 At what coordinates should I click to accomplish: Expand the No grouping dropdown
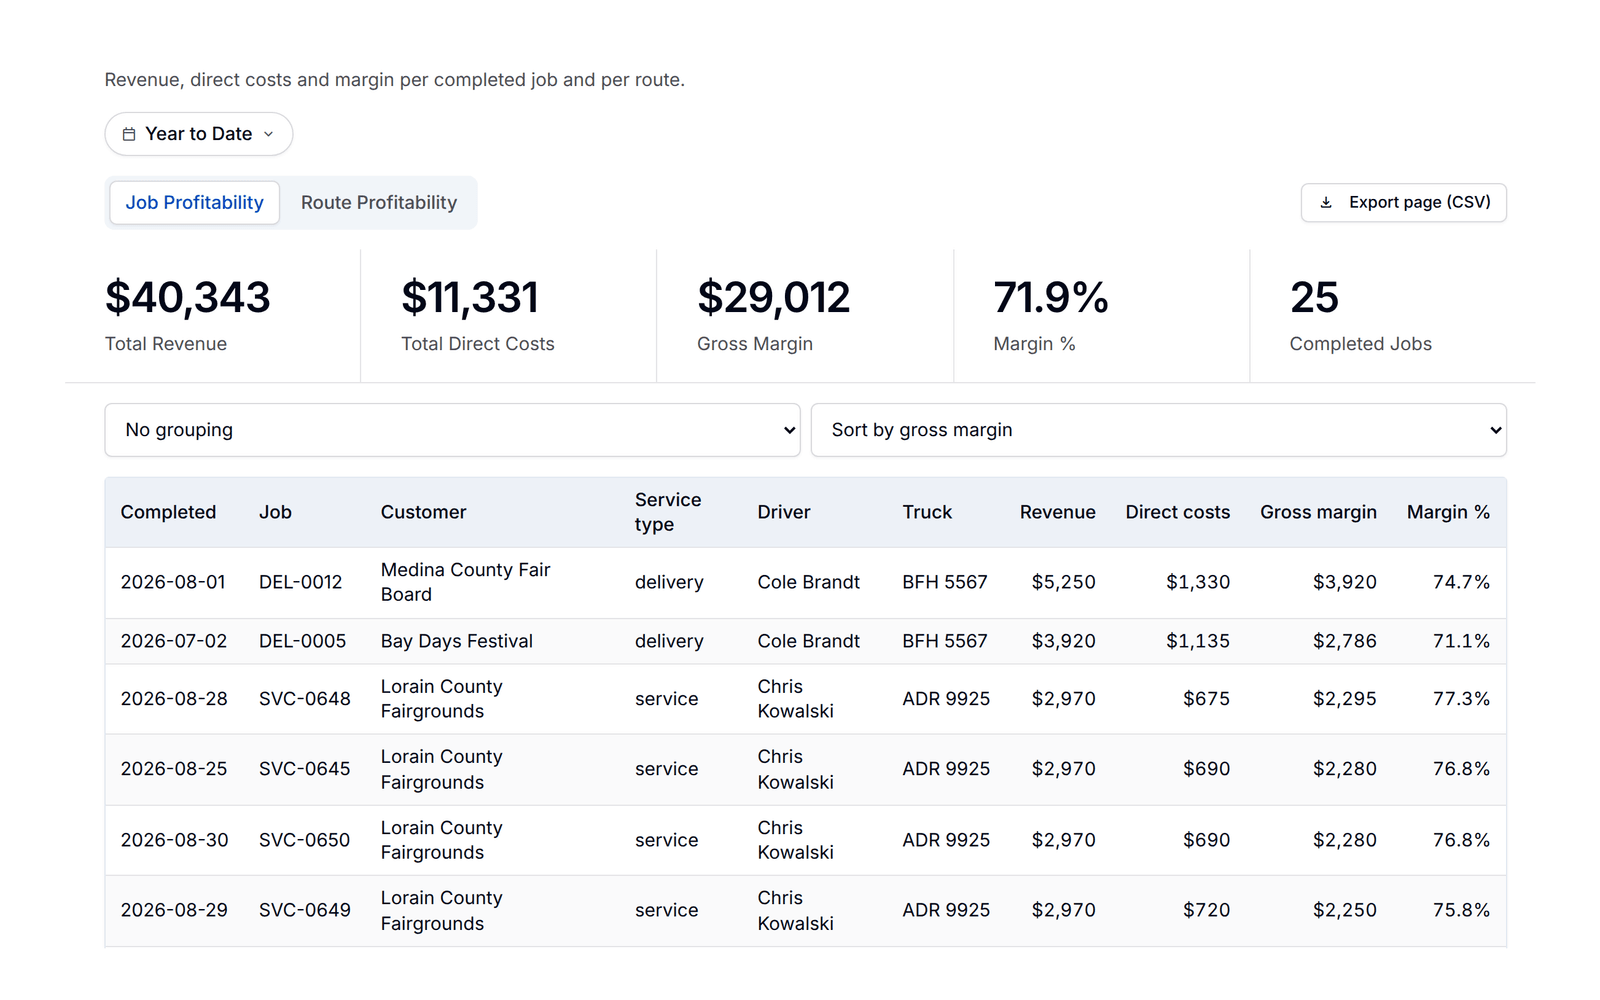pos(452,430)
